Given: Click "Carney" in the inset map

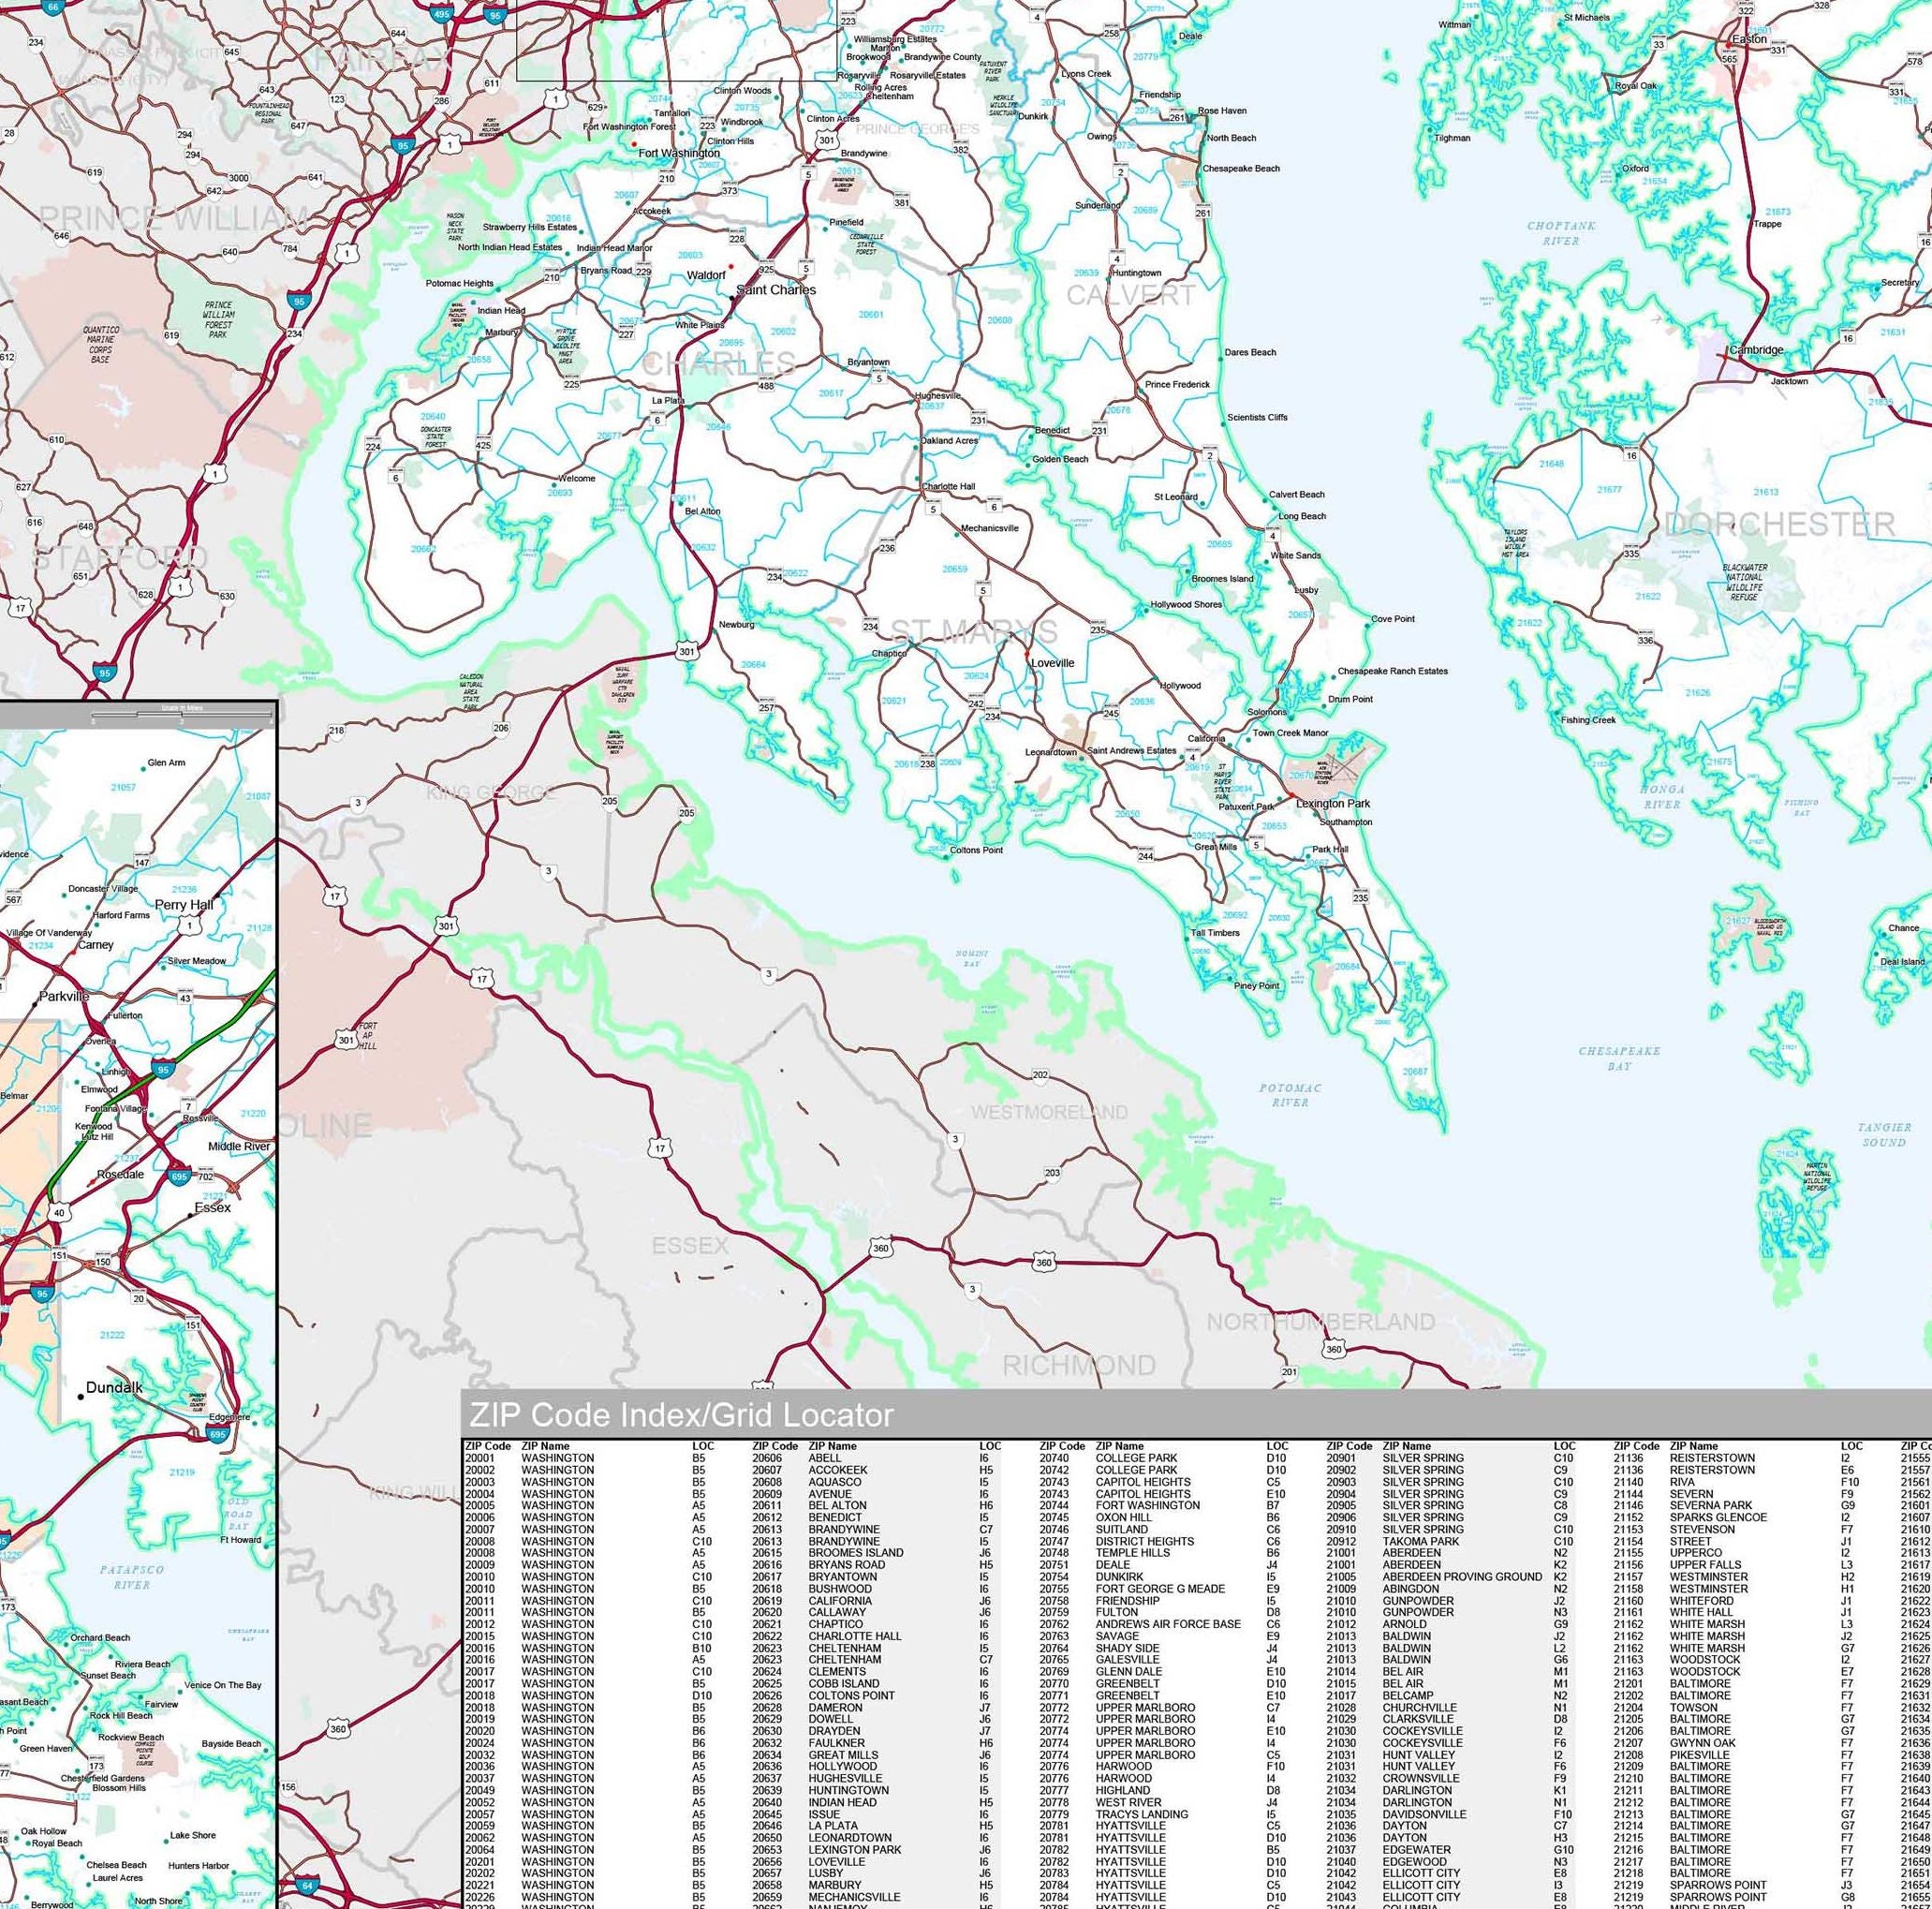Looking at the screenshot, I should click(96, 944).
